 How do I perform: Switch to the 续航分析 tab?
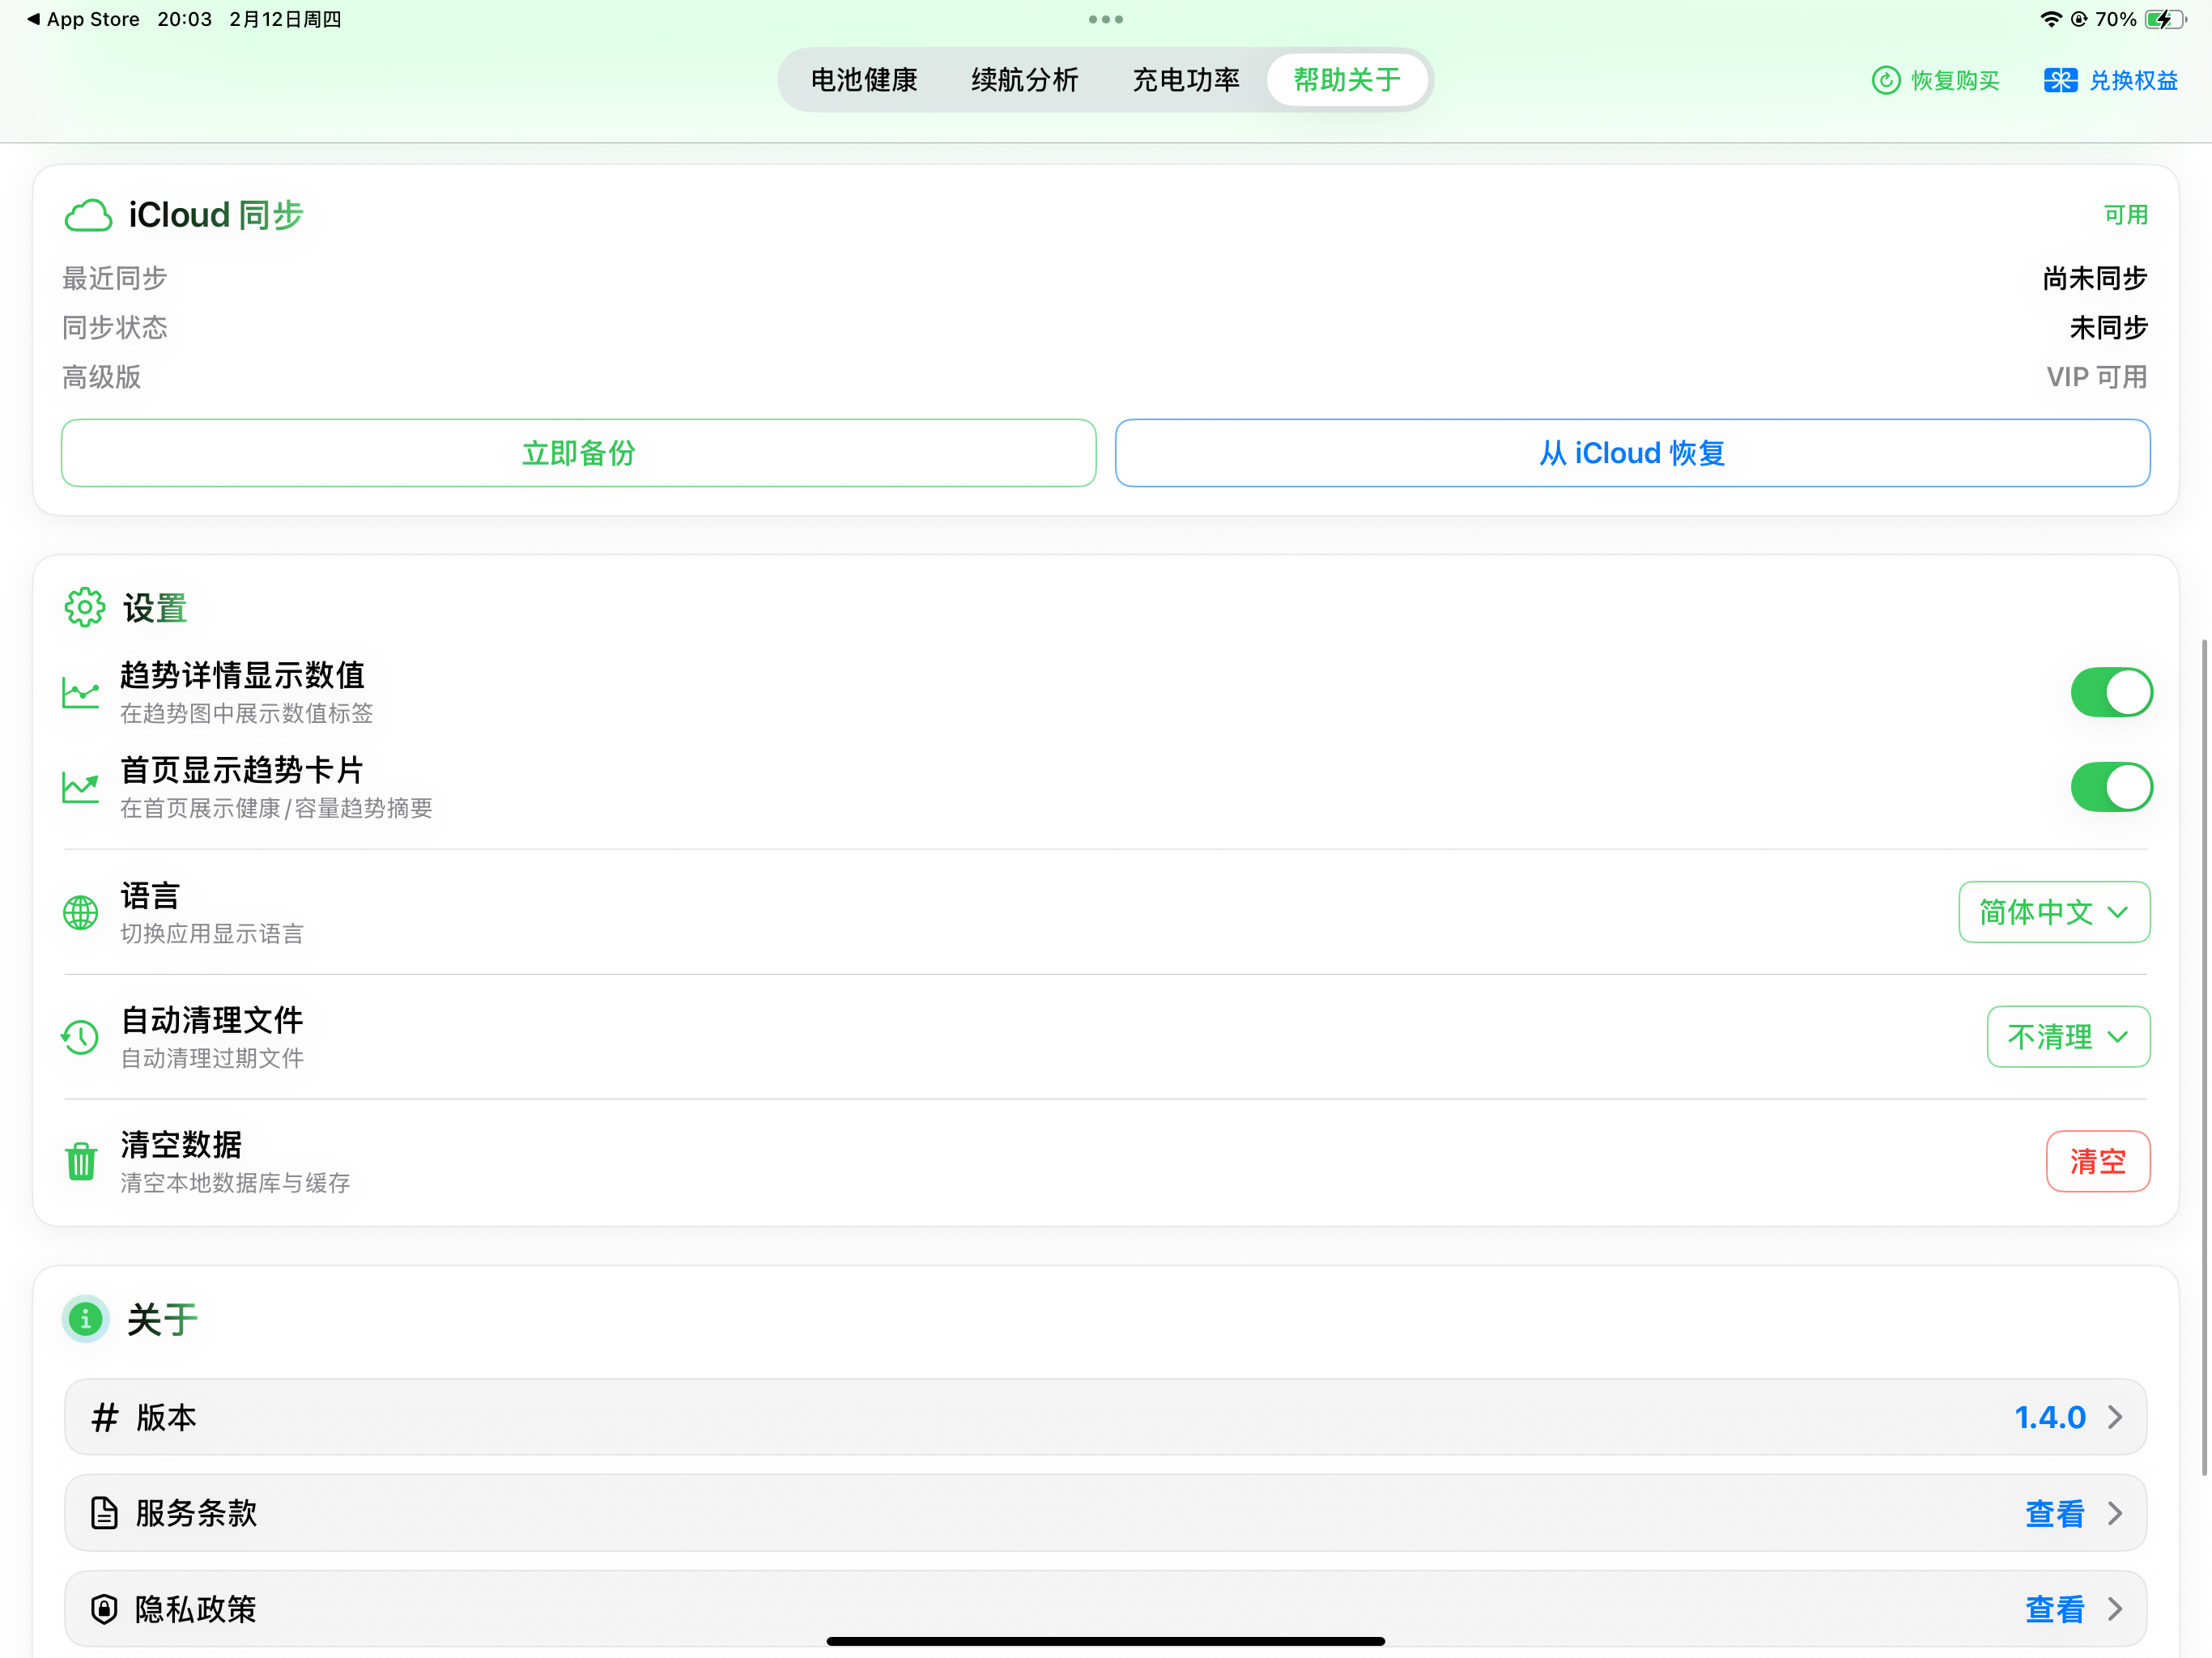point(1025,80)
